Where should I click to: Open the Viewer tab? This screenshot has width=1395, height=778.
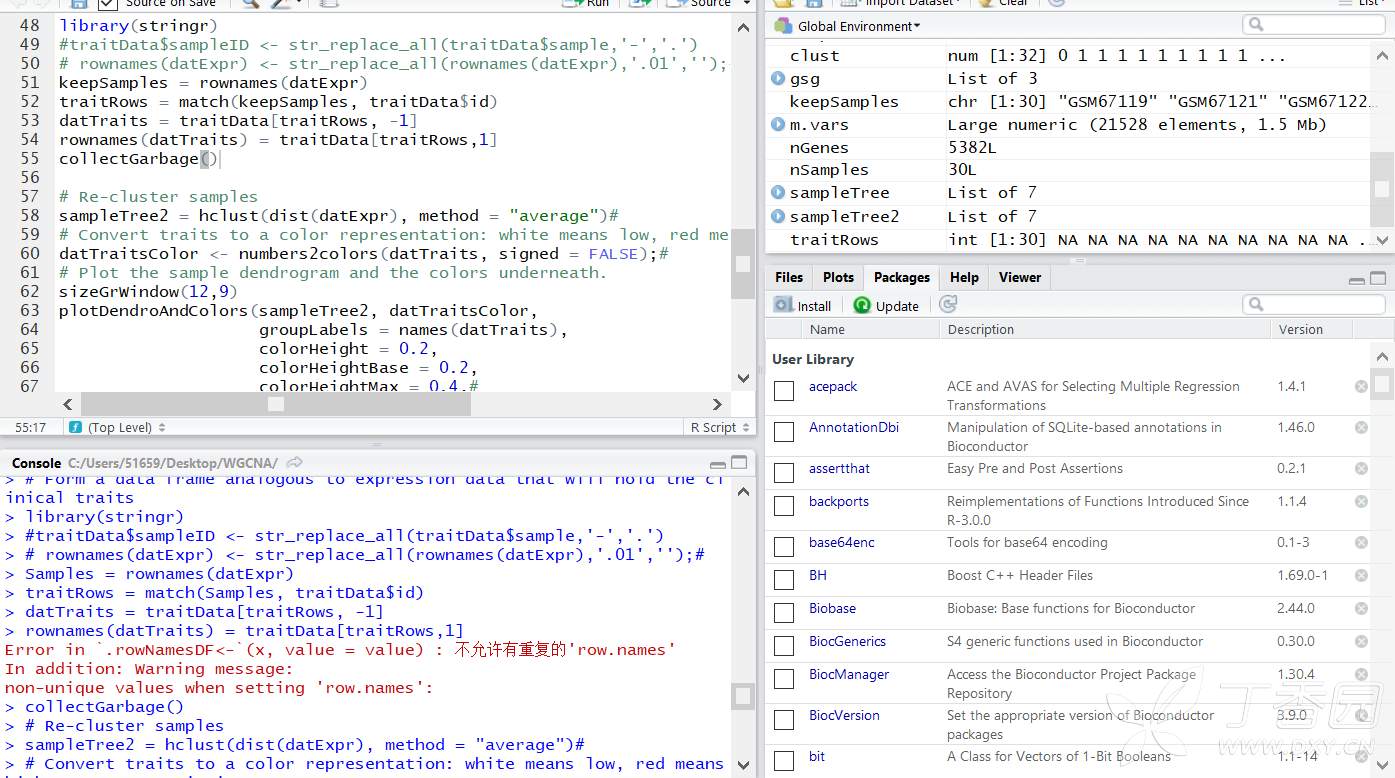tap(1020, 277)
